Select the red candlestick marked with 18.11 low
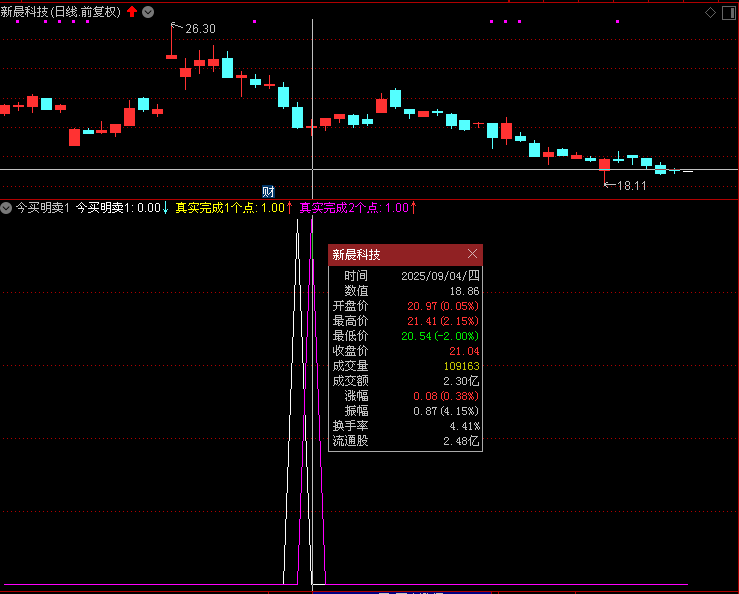739x594 pixels. 604,165
